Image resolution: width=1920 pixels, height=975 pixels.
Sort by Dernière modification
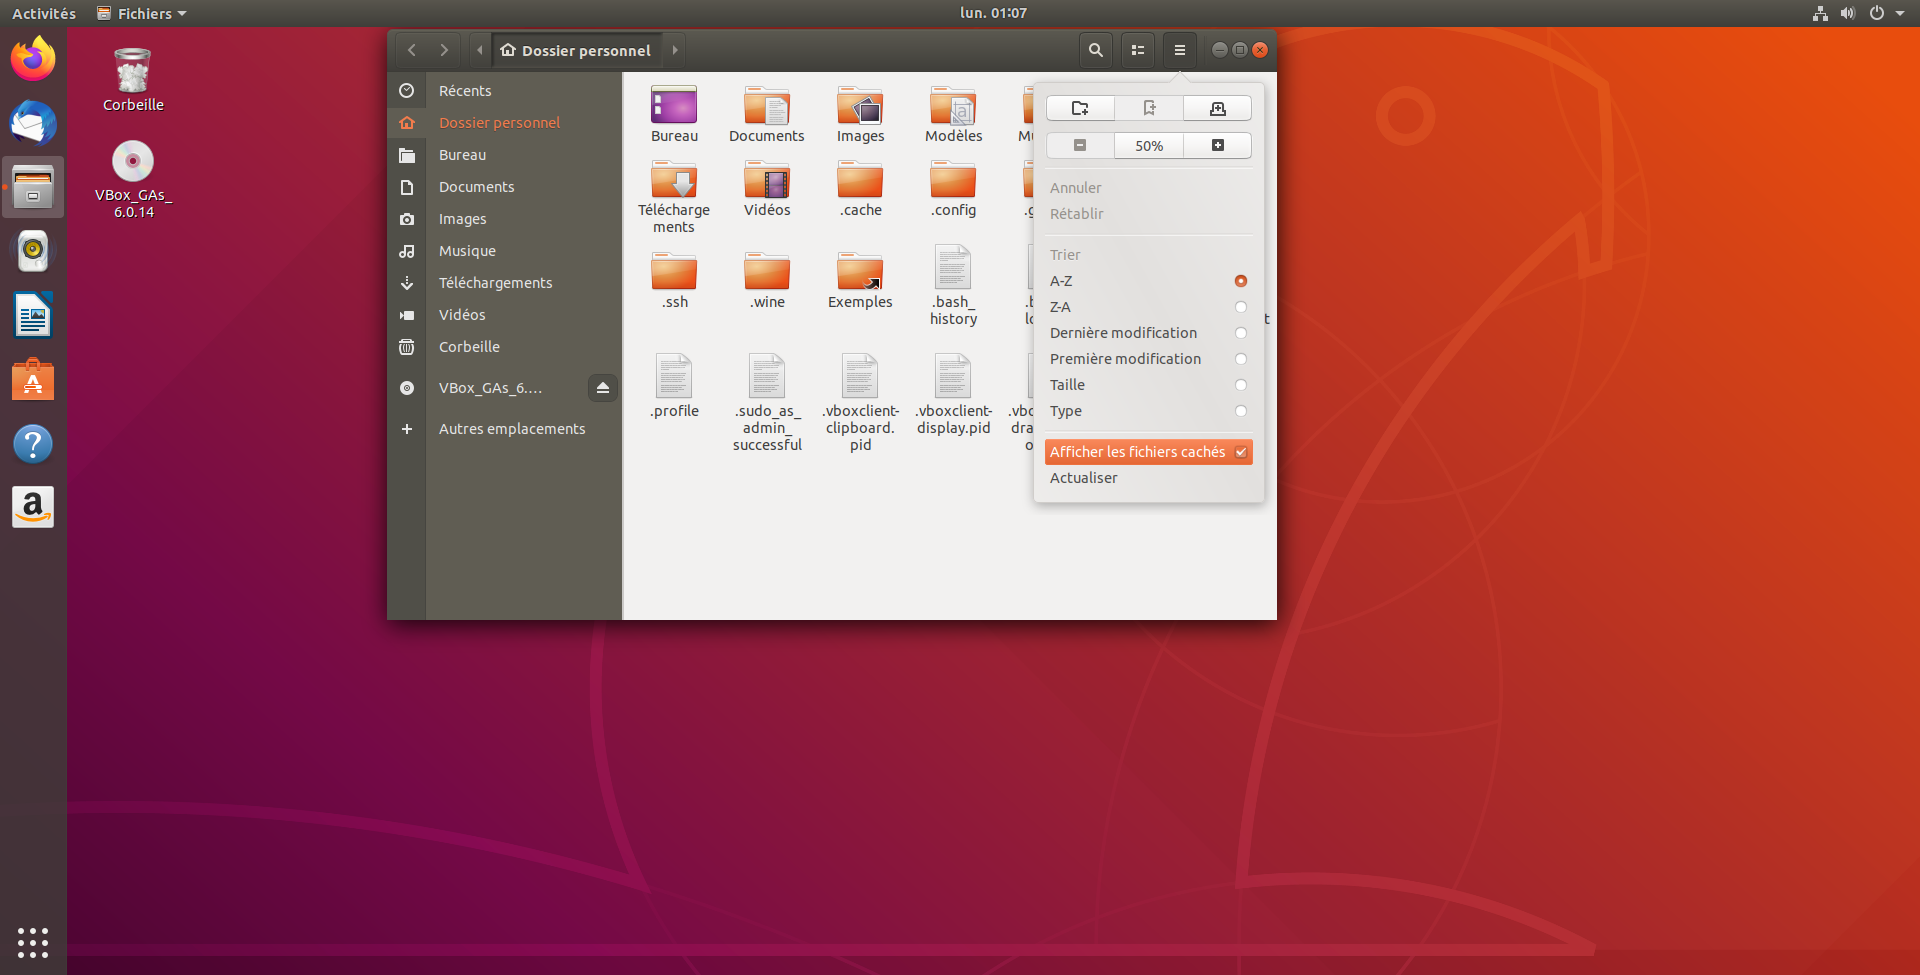tap(1149, 333)
